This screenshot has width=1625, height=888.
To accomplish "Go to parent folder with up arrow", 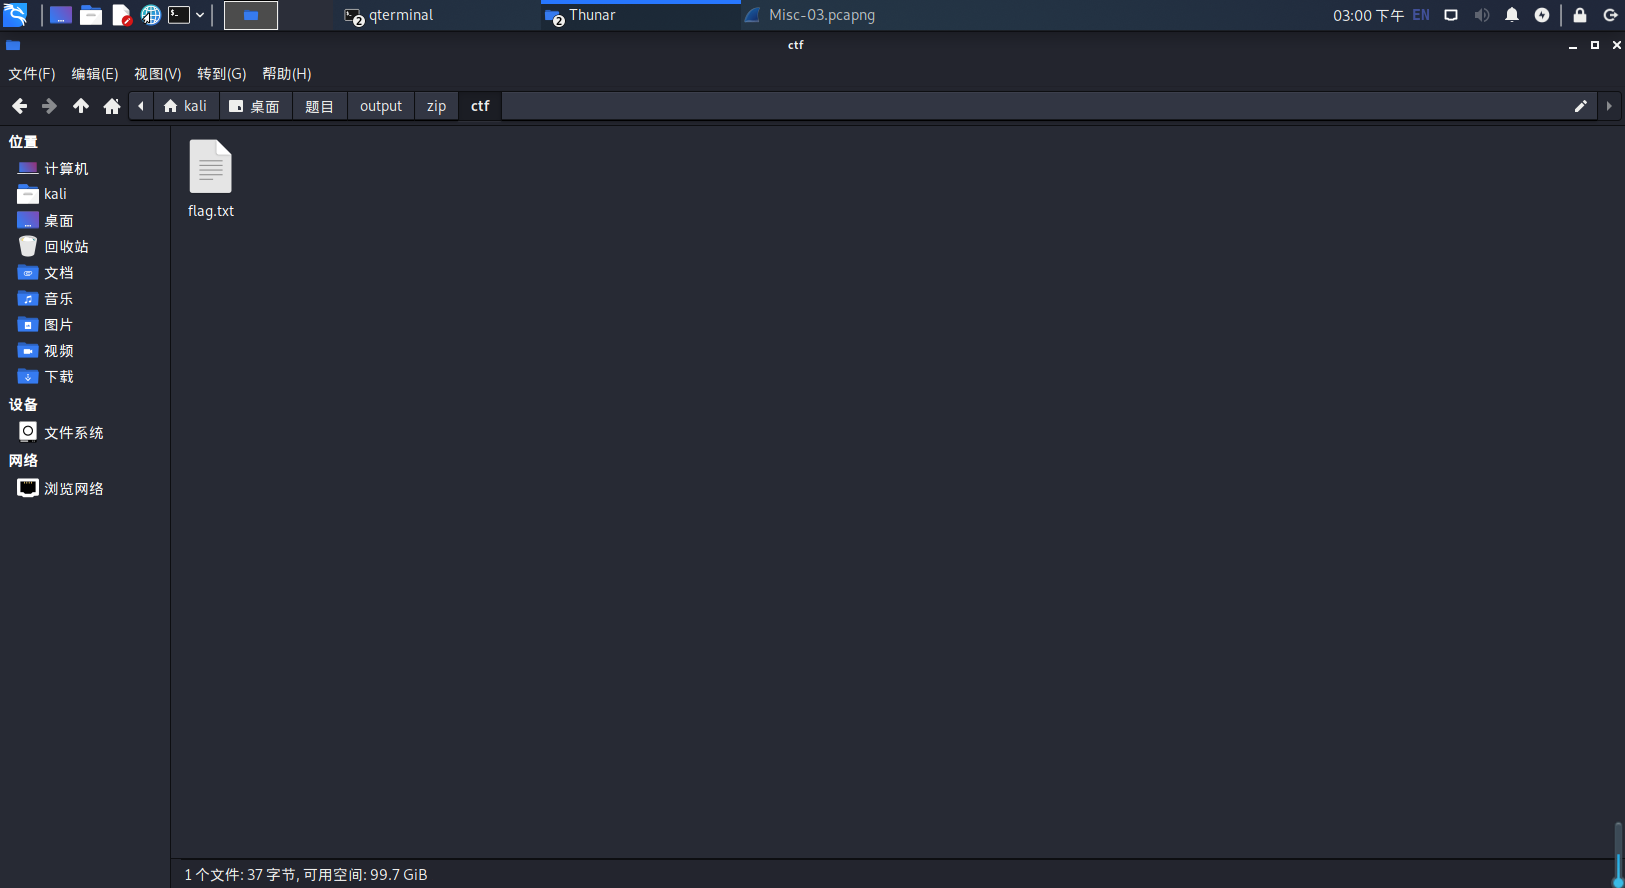I will click(81, 106).
